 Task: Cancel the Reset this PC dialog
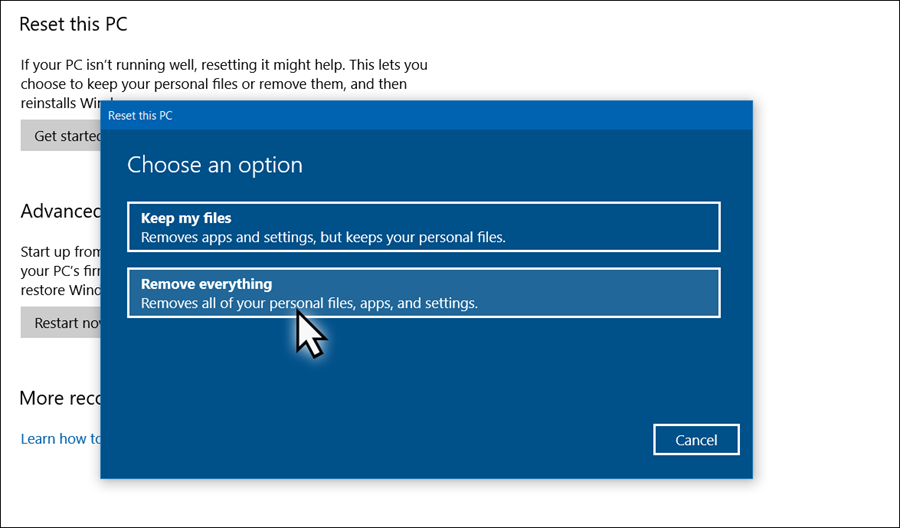point(696,440)
